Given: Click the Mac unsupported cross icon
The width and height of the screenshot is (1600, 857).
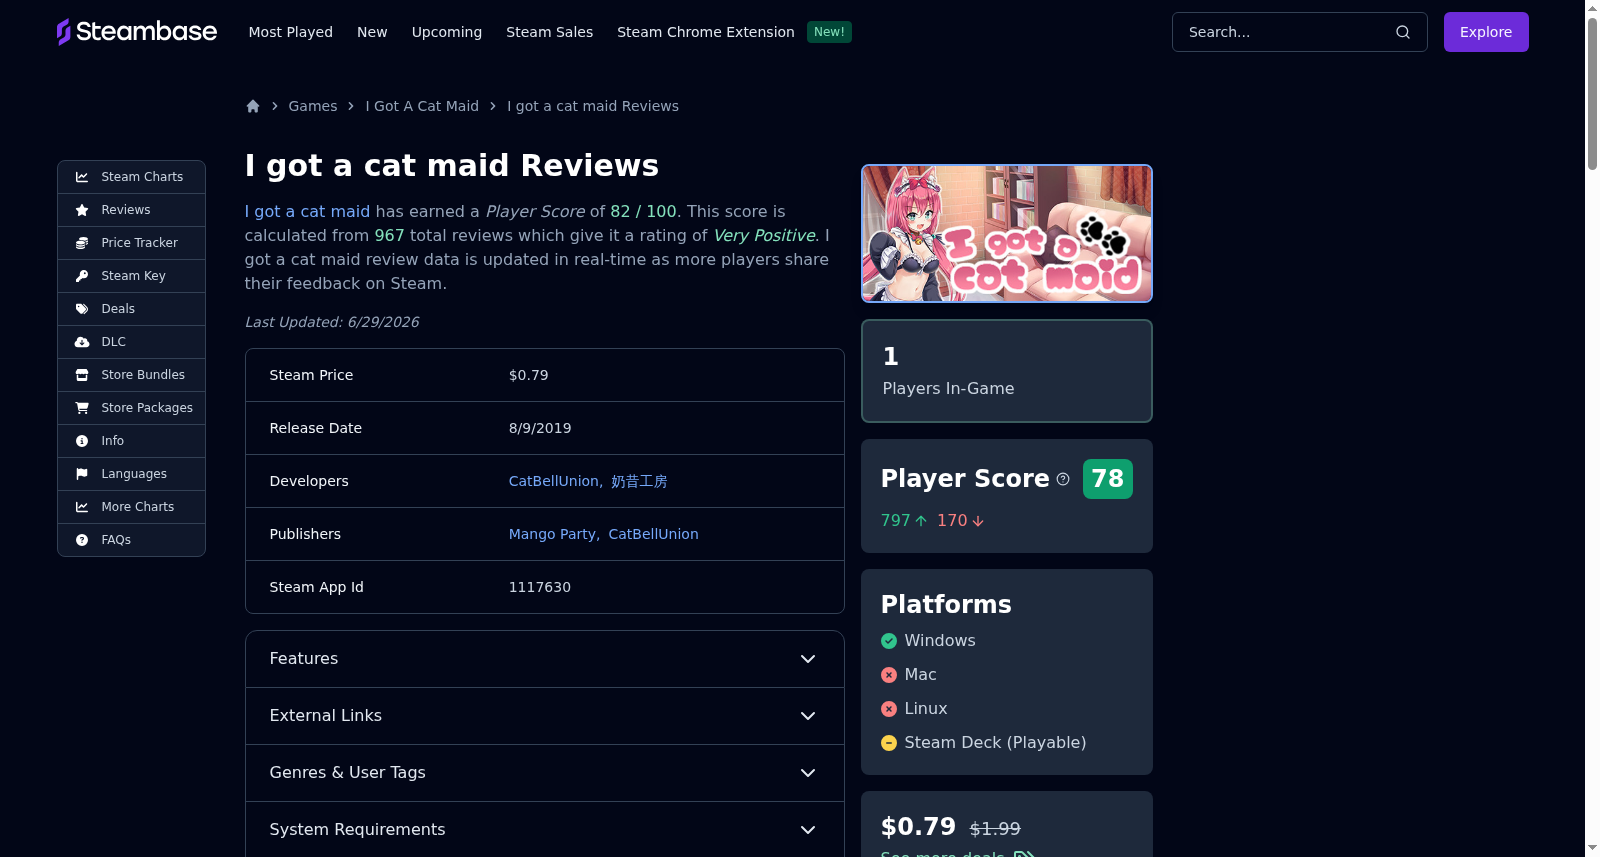Looking at the screenshot, I should [889, 675].
